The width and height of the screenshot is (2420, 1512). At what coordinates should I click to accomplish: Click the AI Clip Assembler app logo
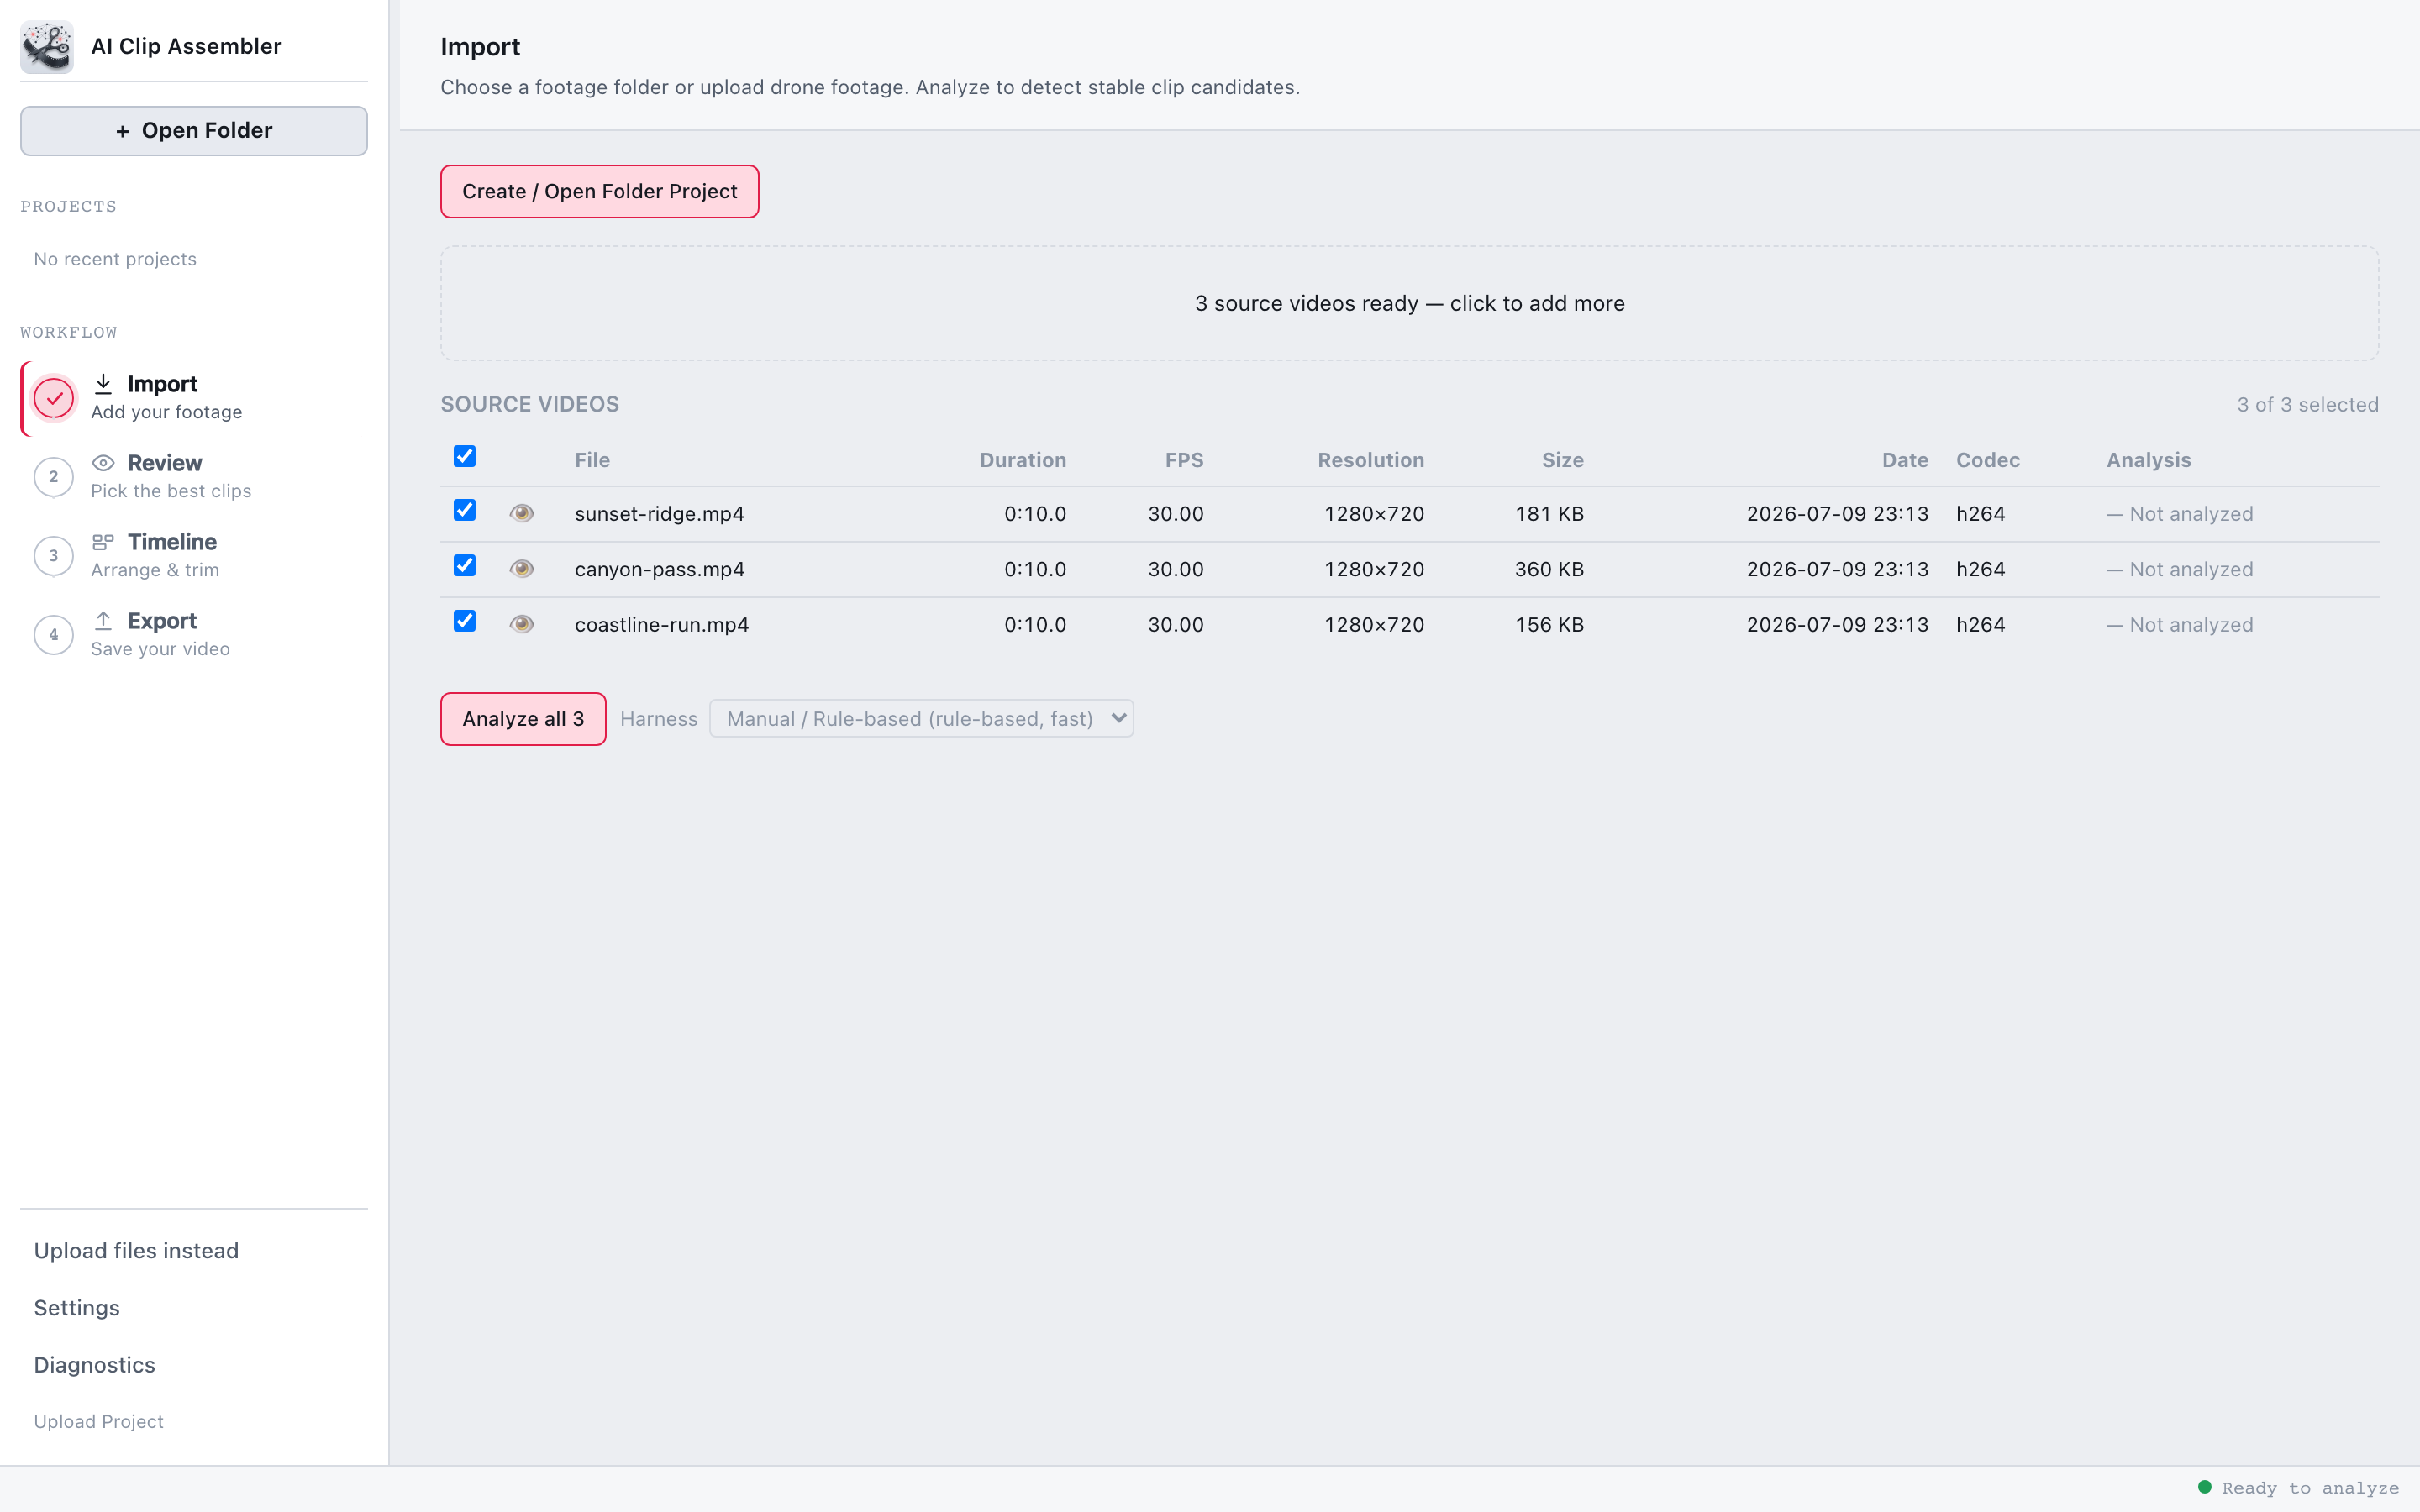tap(46, 46)
